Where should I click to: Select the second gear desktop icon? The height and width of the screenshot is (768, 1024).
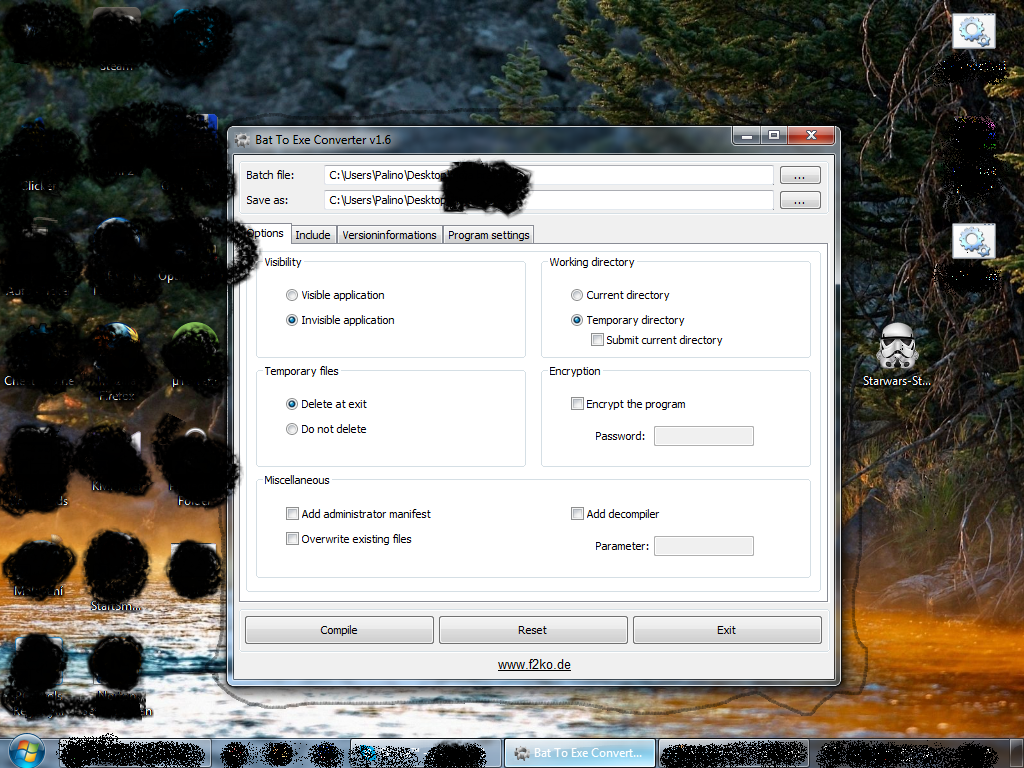[x=973, y=242]
